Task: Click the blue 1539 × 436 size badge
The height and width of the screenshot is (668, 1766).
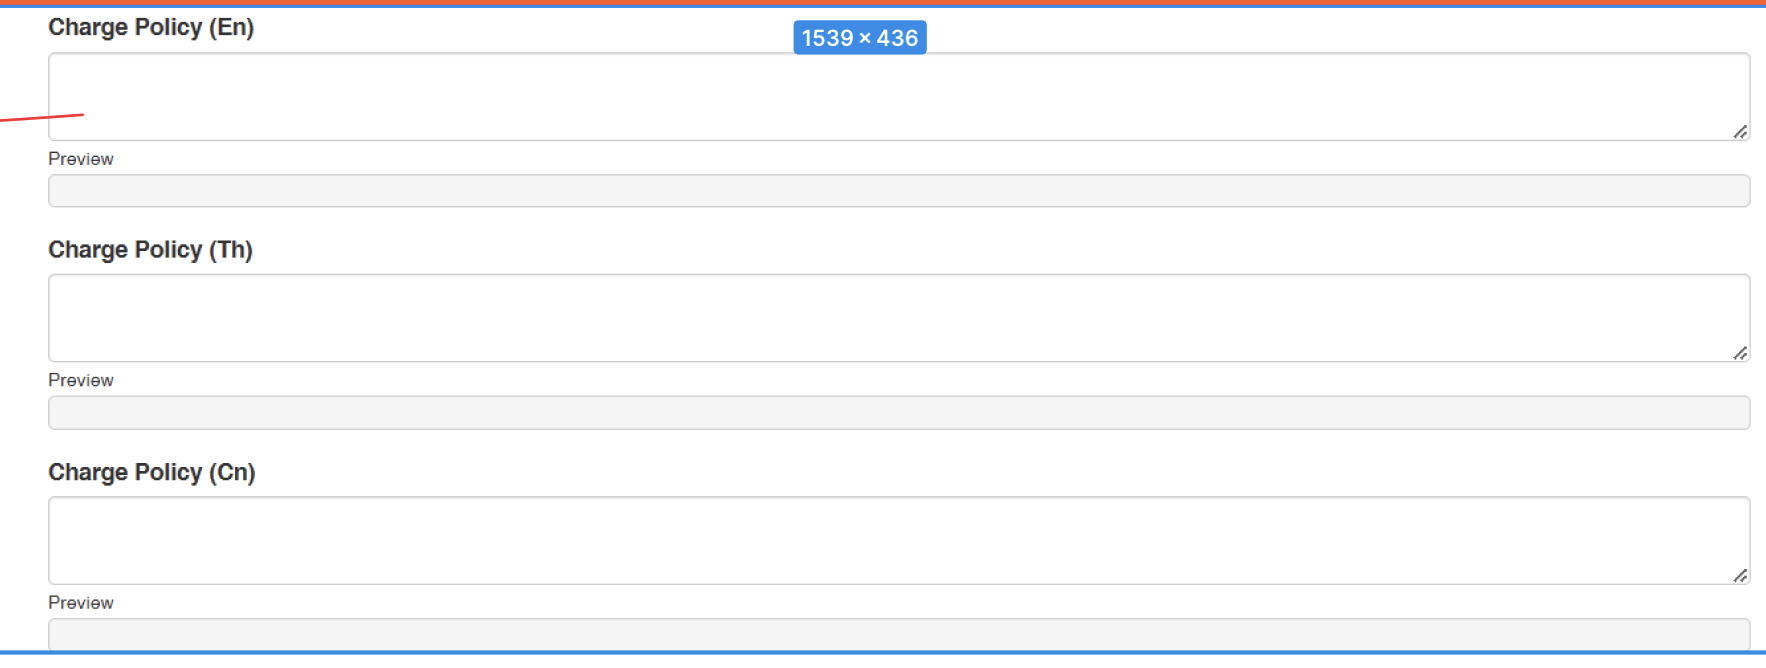Action: pyautogui.click(x=859, y=38)
